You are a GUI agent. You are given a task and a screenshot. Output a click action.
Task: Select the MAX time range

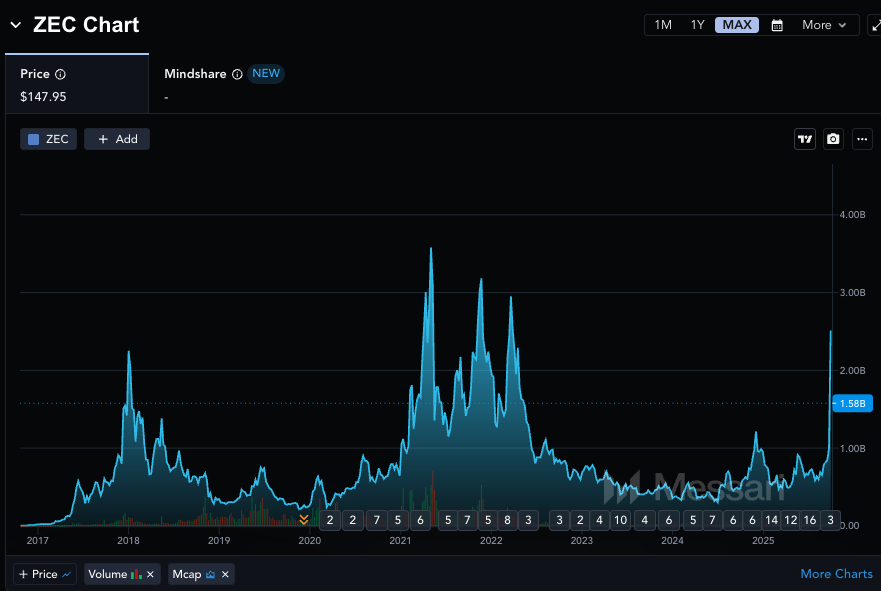point(737,25)
